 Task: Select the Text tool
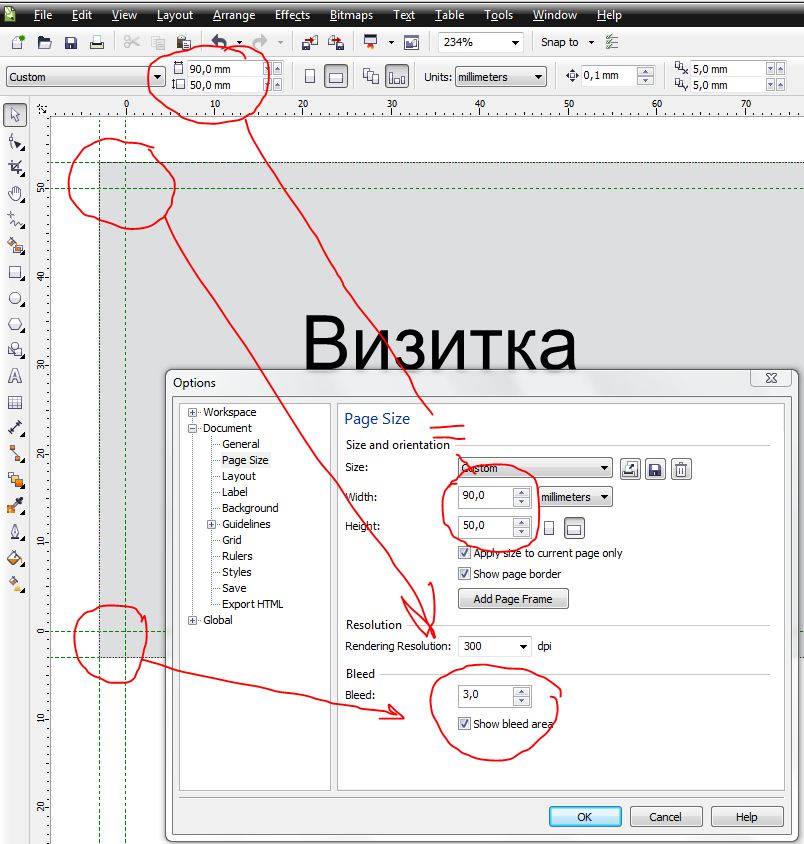(x=15, y=376)
